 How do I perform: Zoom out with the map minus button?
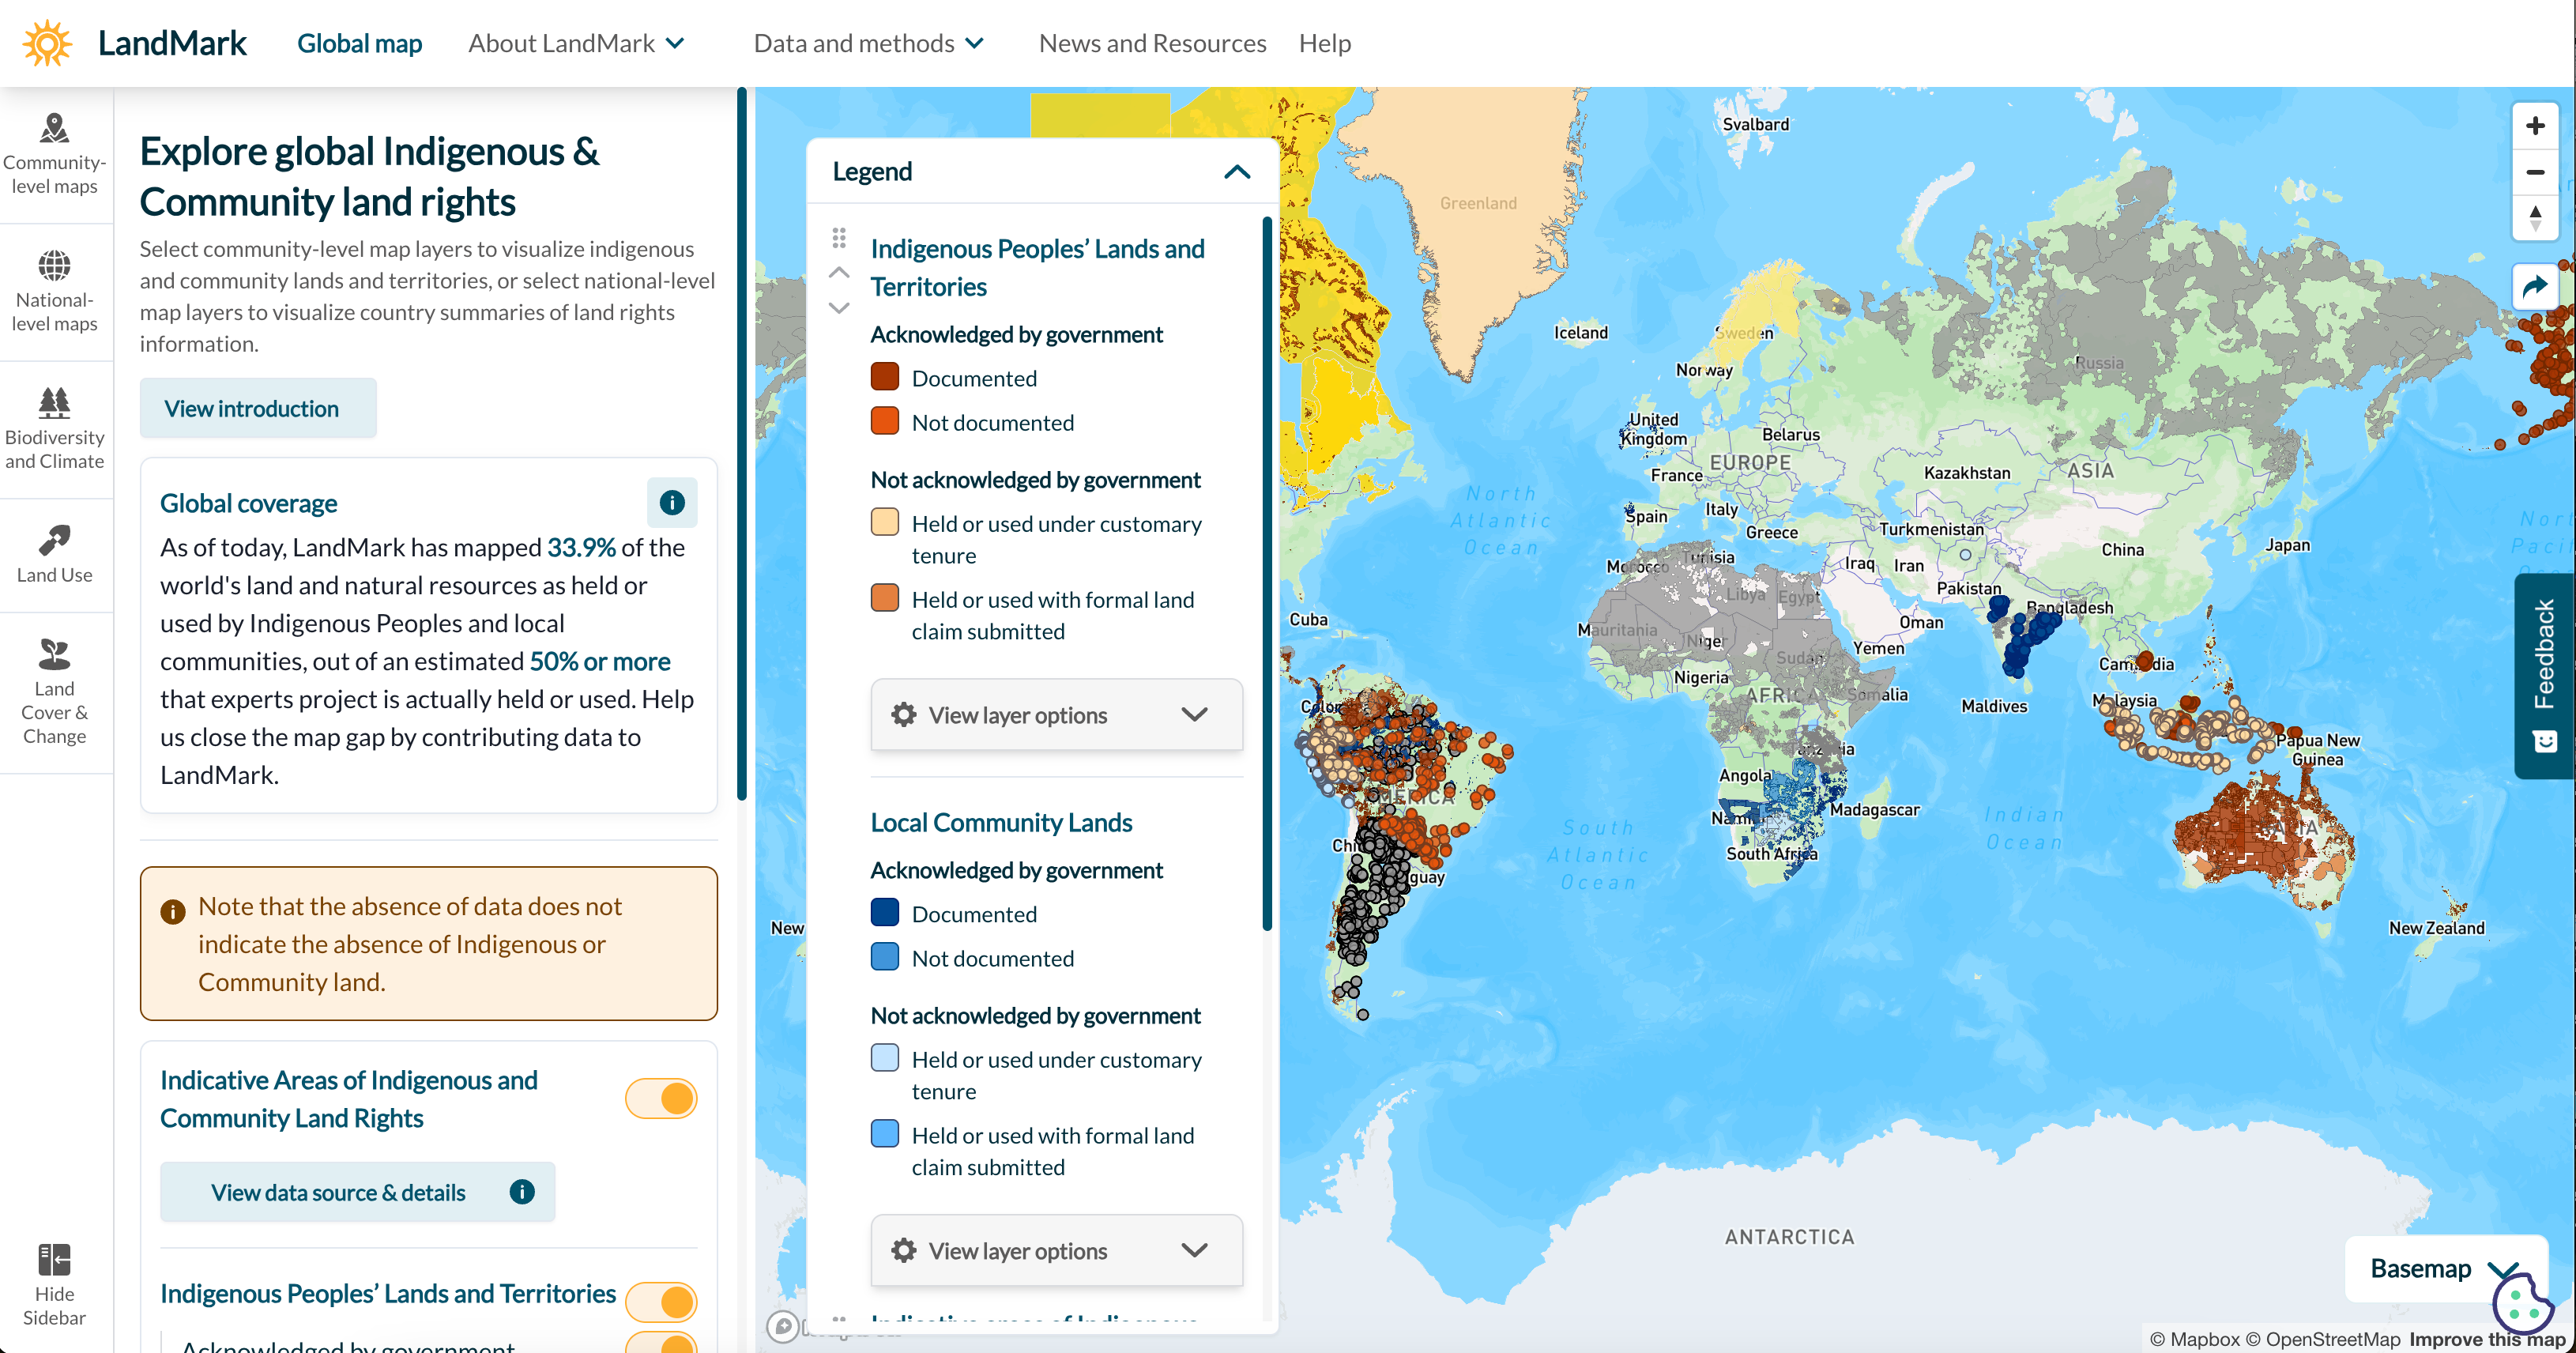click(2535, 172)
